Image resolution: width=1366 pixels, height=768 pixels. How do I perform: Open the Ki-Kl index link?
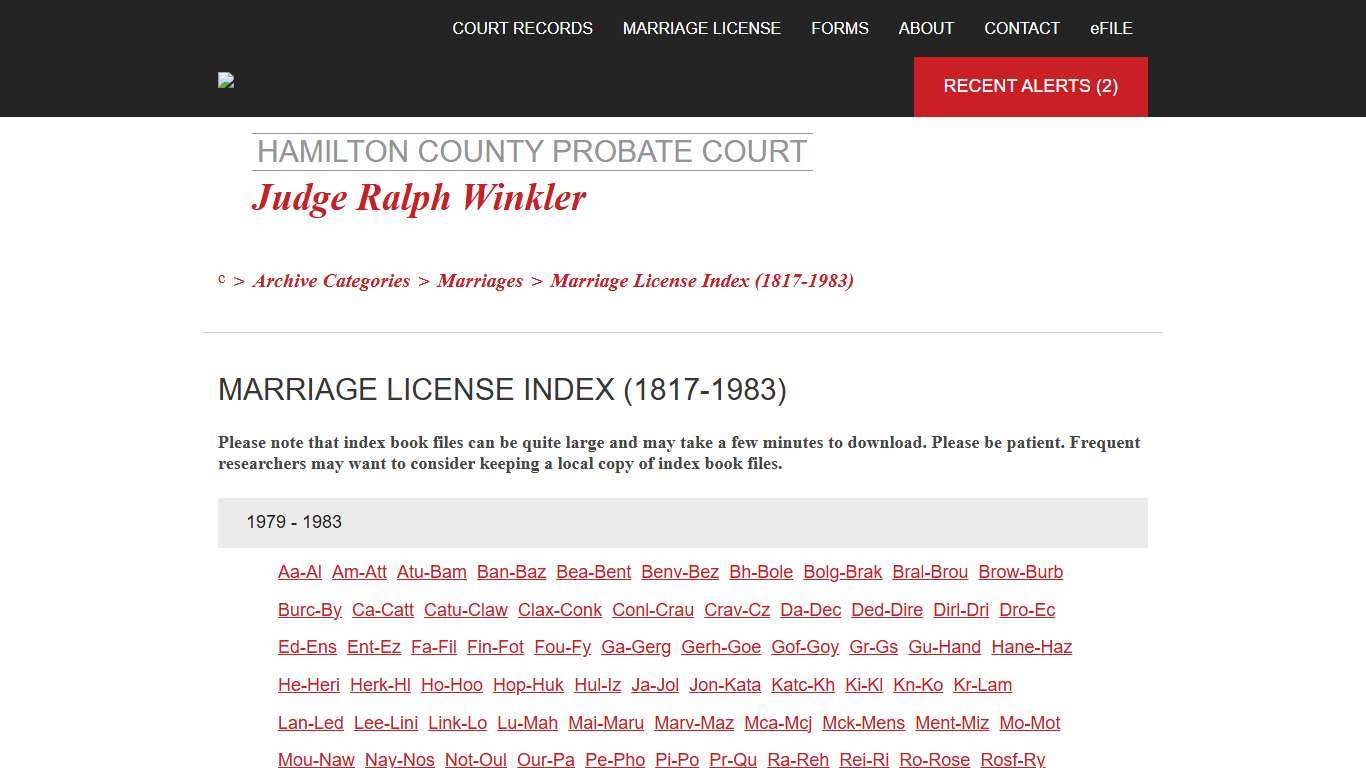(863, 685)
